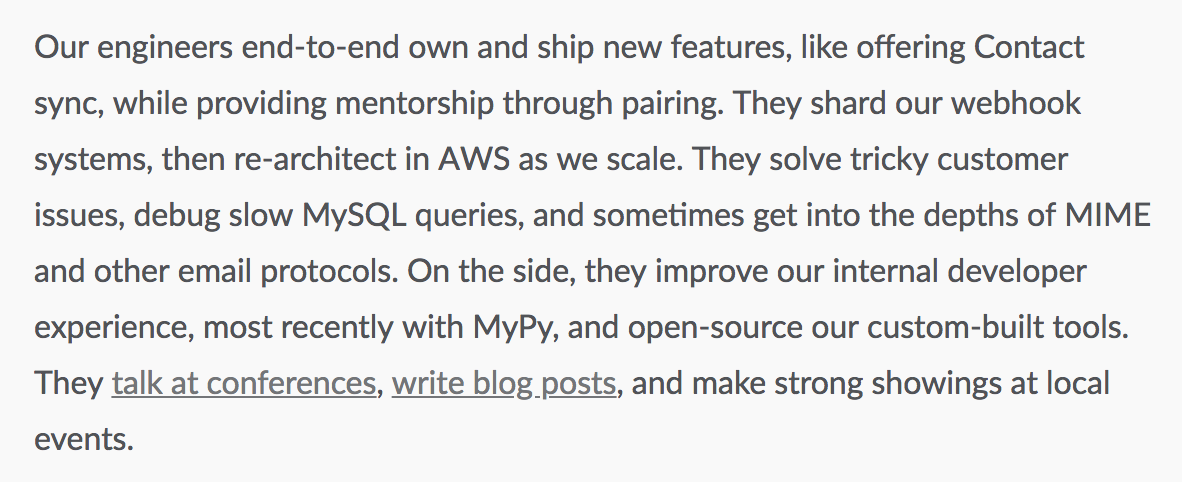1182x482 pixels.
Task: Click the word 'experience' starting the sixth line
Action: (115, 328)
